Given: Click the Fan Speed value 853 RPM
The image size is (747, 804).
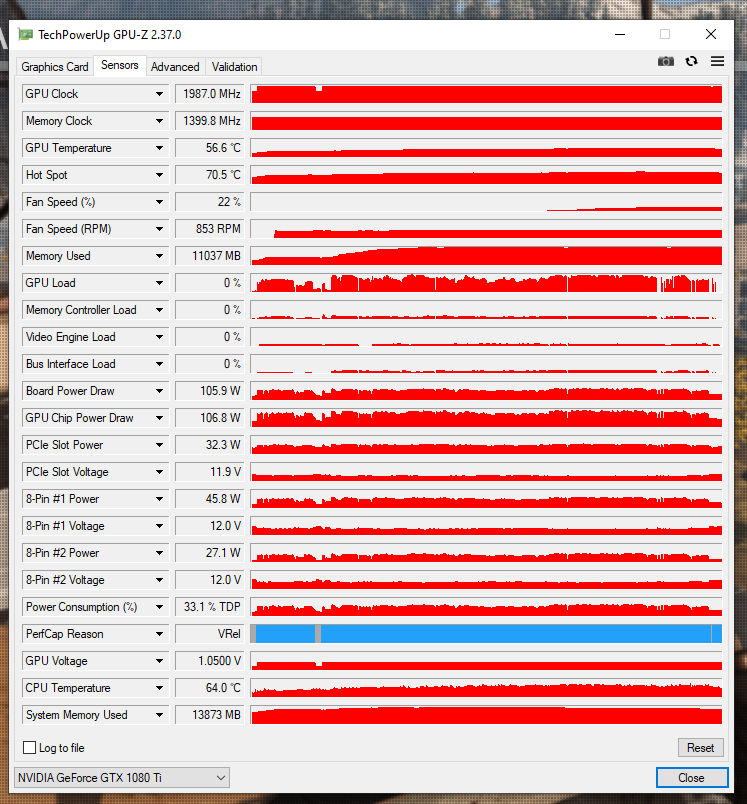Looking at the screenshot, I should (x=210, y=229).
